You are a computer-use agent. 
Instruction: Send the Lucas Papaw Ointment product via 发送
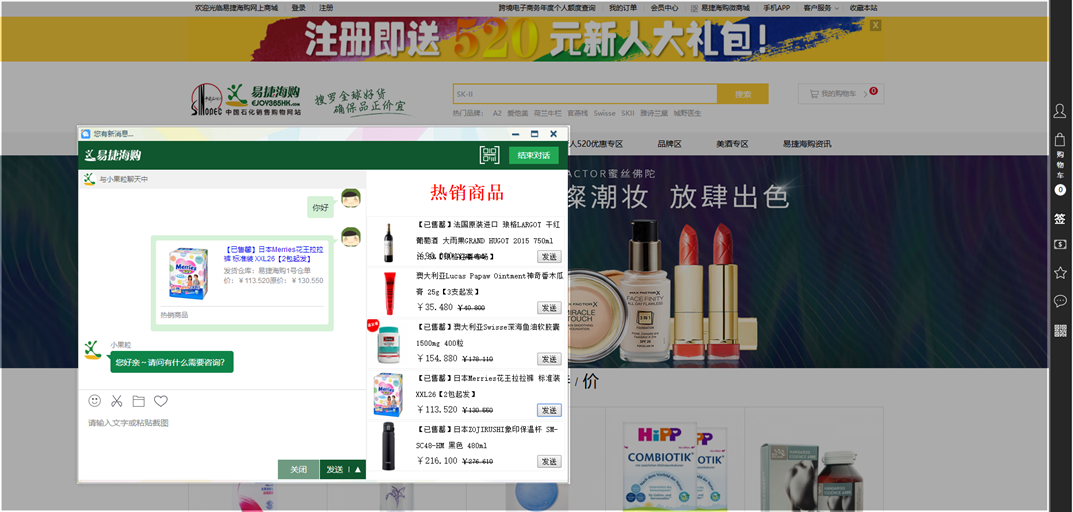[x=549, y=308]
